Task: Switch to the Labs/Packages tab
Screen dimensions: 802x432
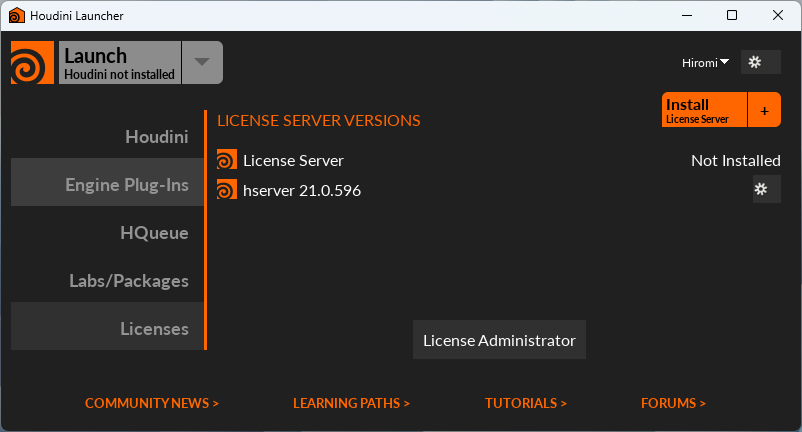Action: (107, 281)
